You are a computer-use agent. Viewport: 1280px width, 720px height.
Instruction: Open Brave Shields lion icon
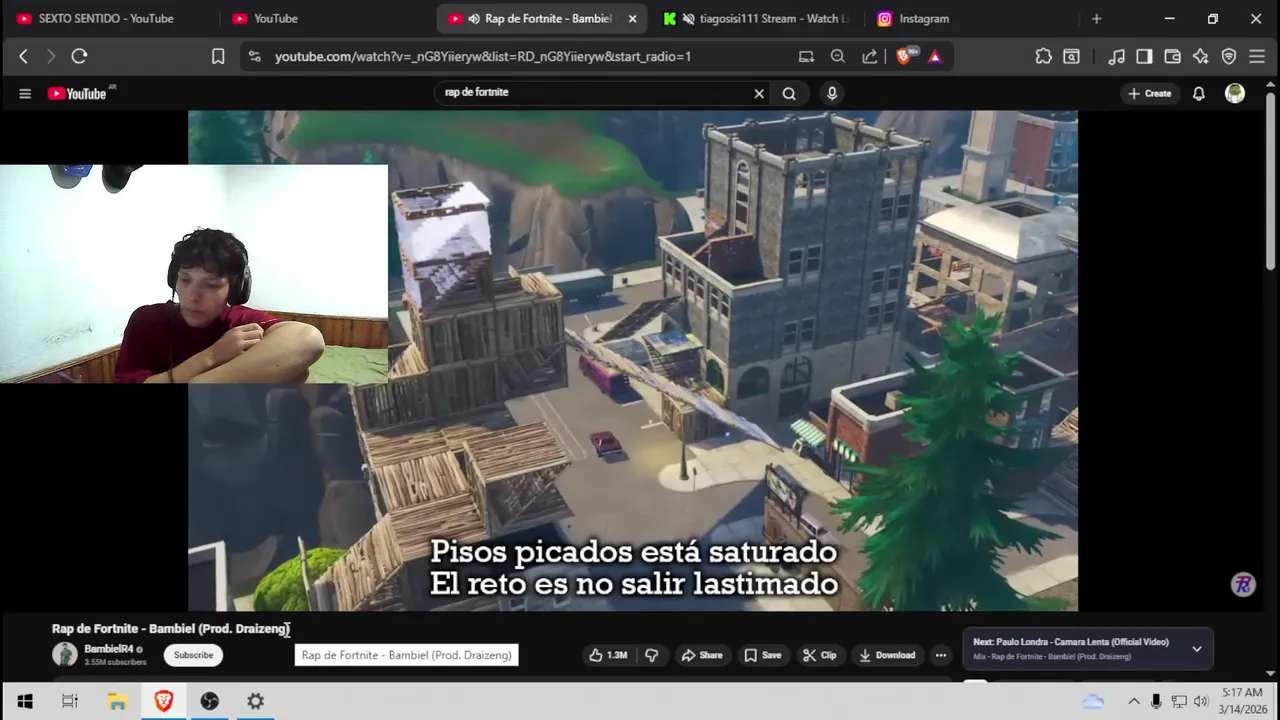point(904,57)
